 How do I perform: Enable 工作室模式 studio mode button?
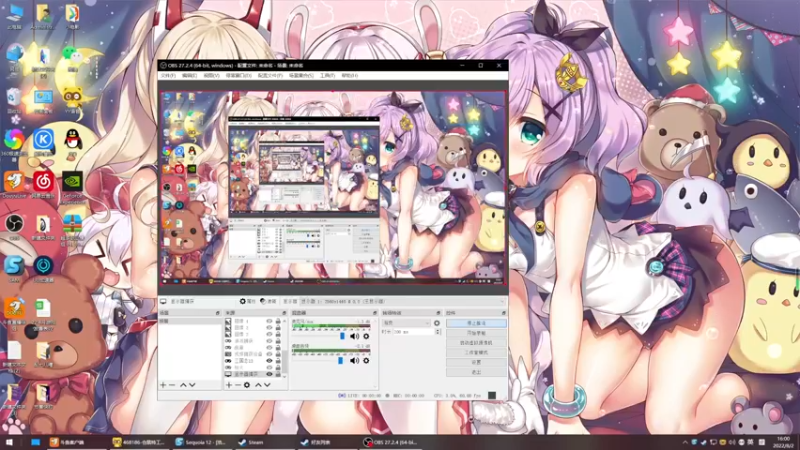[x=477, y=353]
